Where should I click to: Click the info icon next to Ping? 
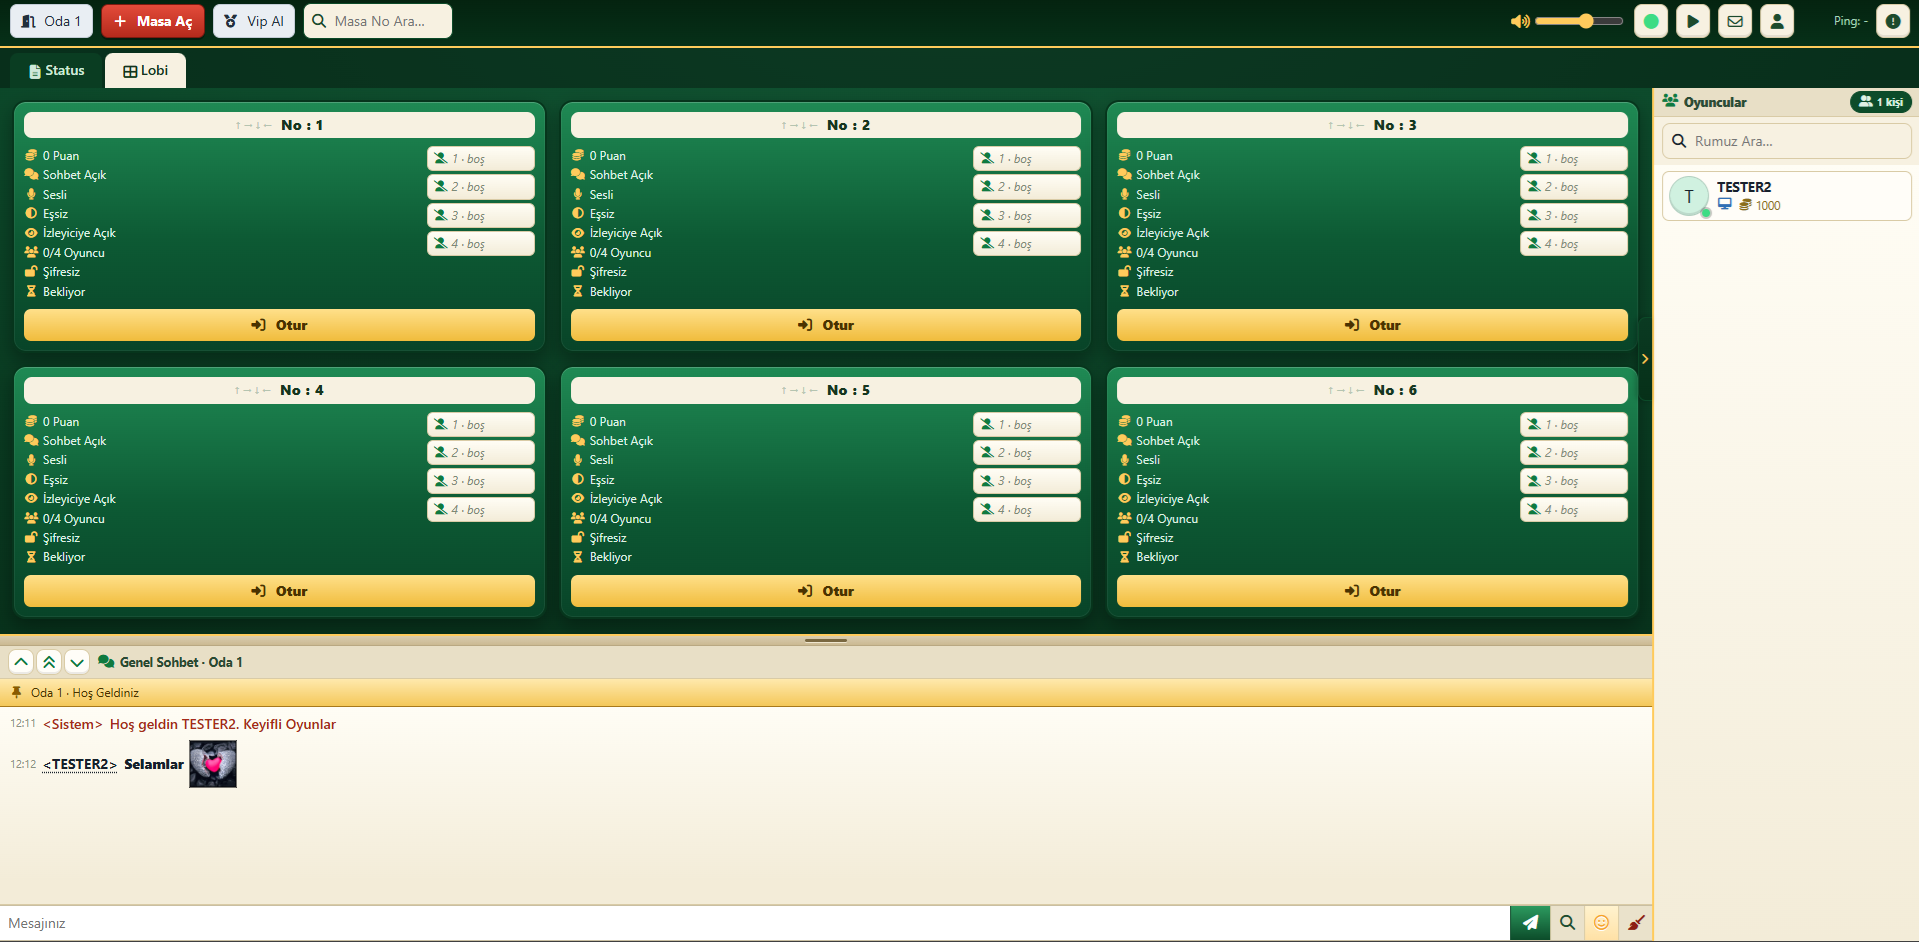(1893, 21)
